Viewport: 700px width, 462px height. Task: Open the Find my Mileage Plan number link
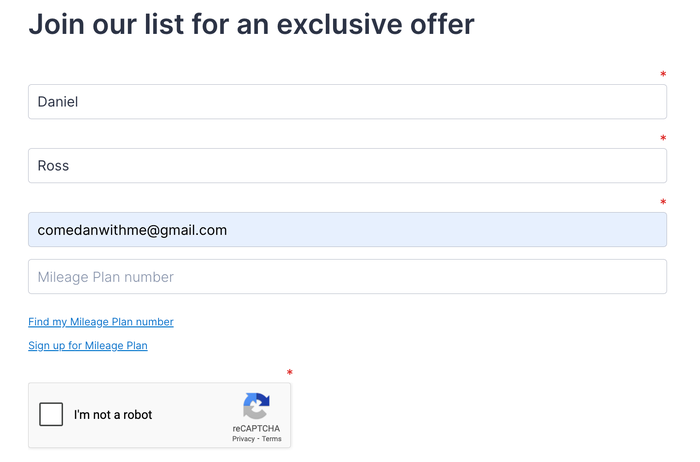pyautogui.click(x=101, y=322)
